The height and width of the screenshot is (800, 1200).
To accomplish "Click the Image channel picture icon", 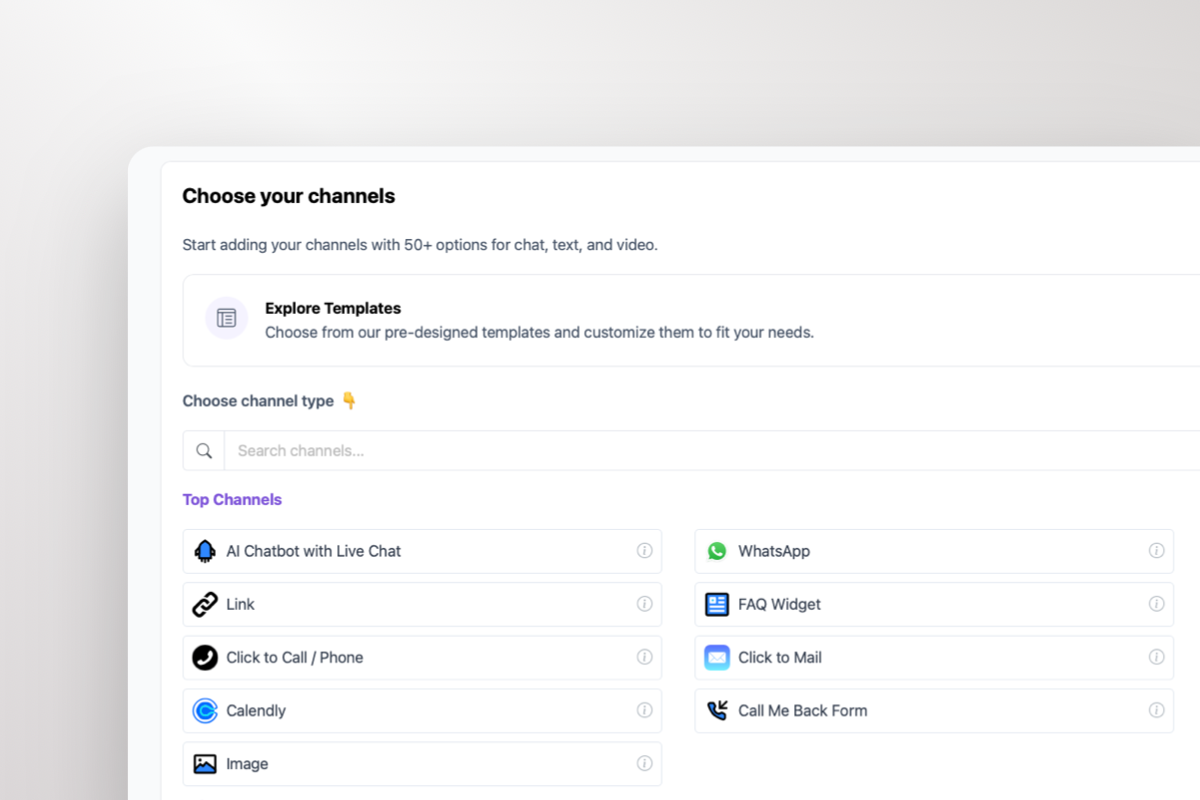I will pyautogui.click(x=205, y=764).
